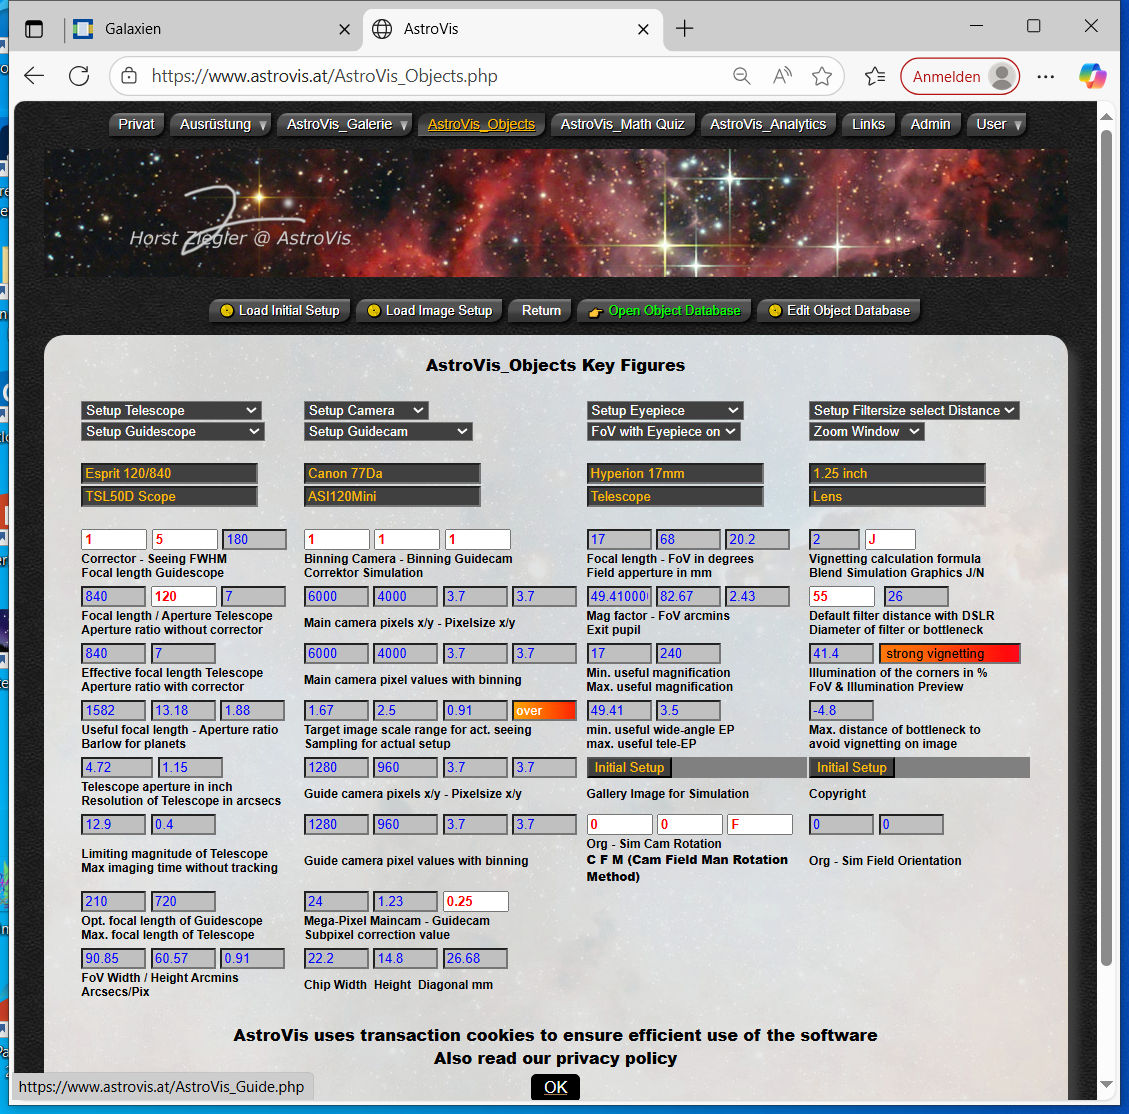Accept cookies with the OK button
The height and width of the screenshot is (1114, 1129).
point(555,1087)
